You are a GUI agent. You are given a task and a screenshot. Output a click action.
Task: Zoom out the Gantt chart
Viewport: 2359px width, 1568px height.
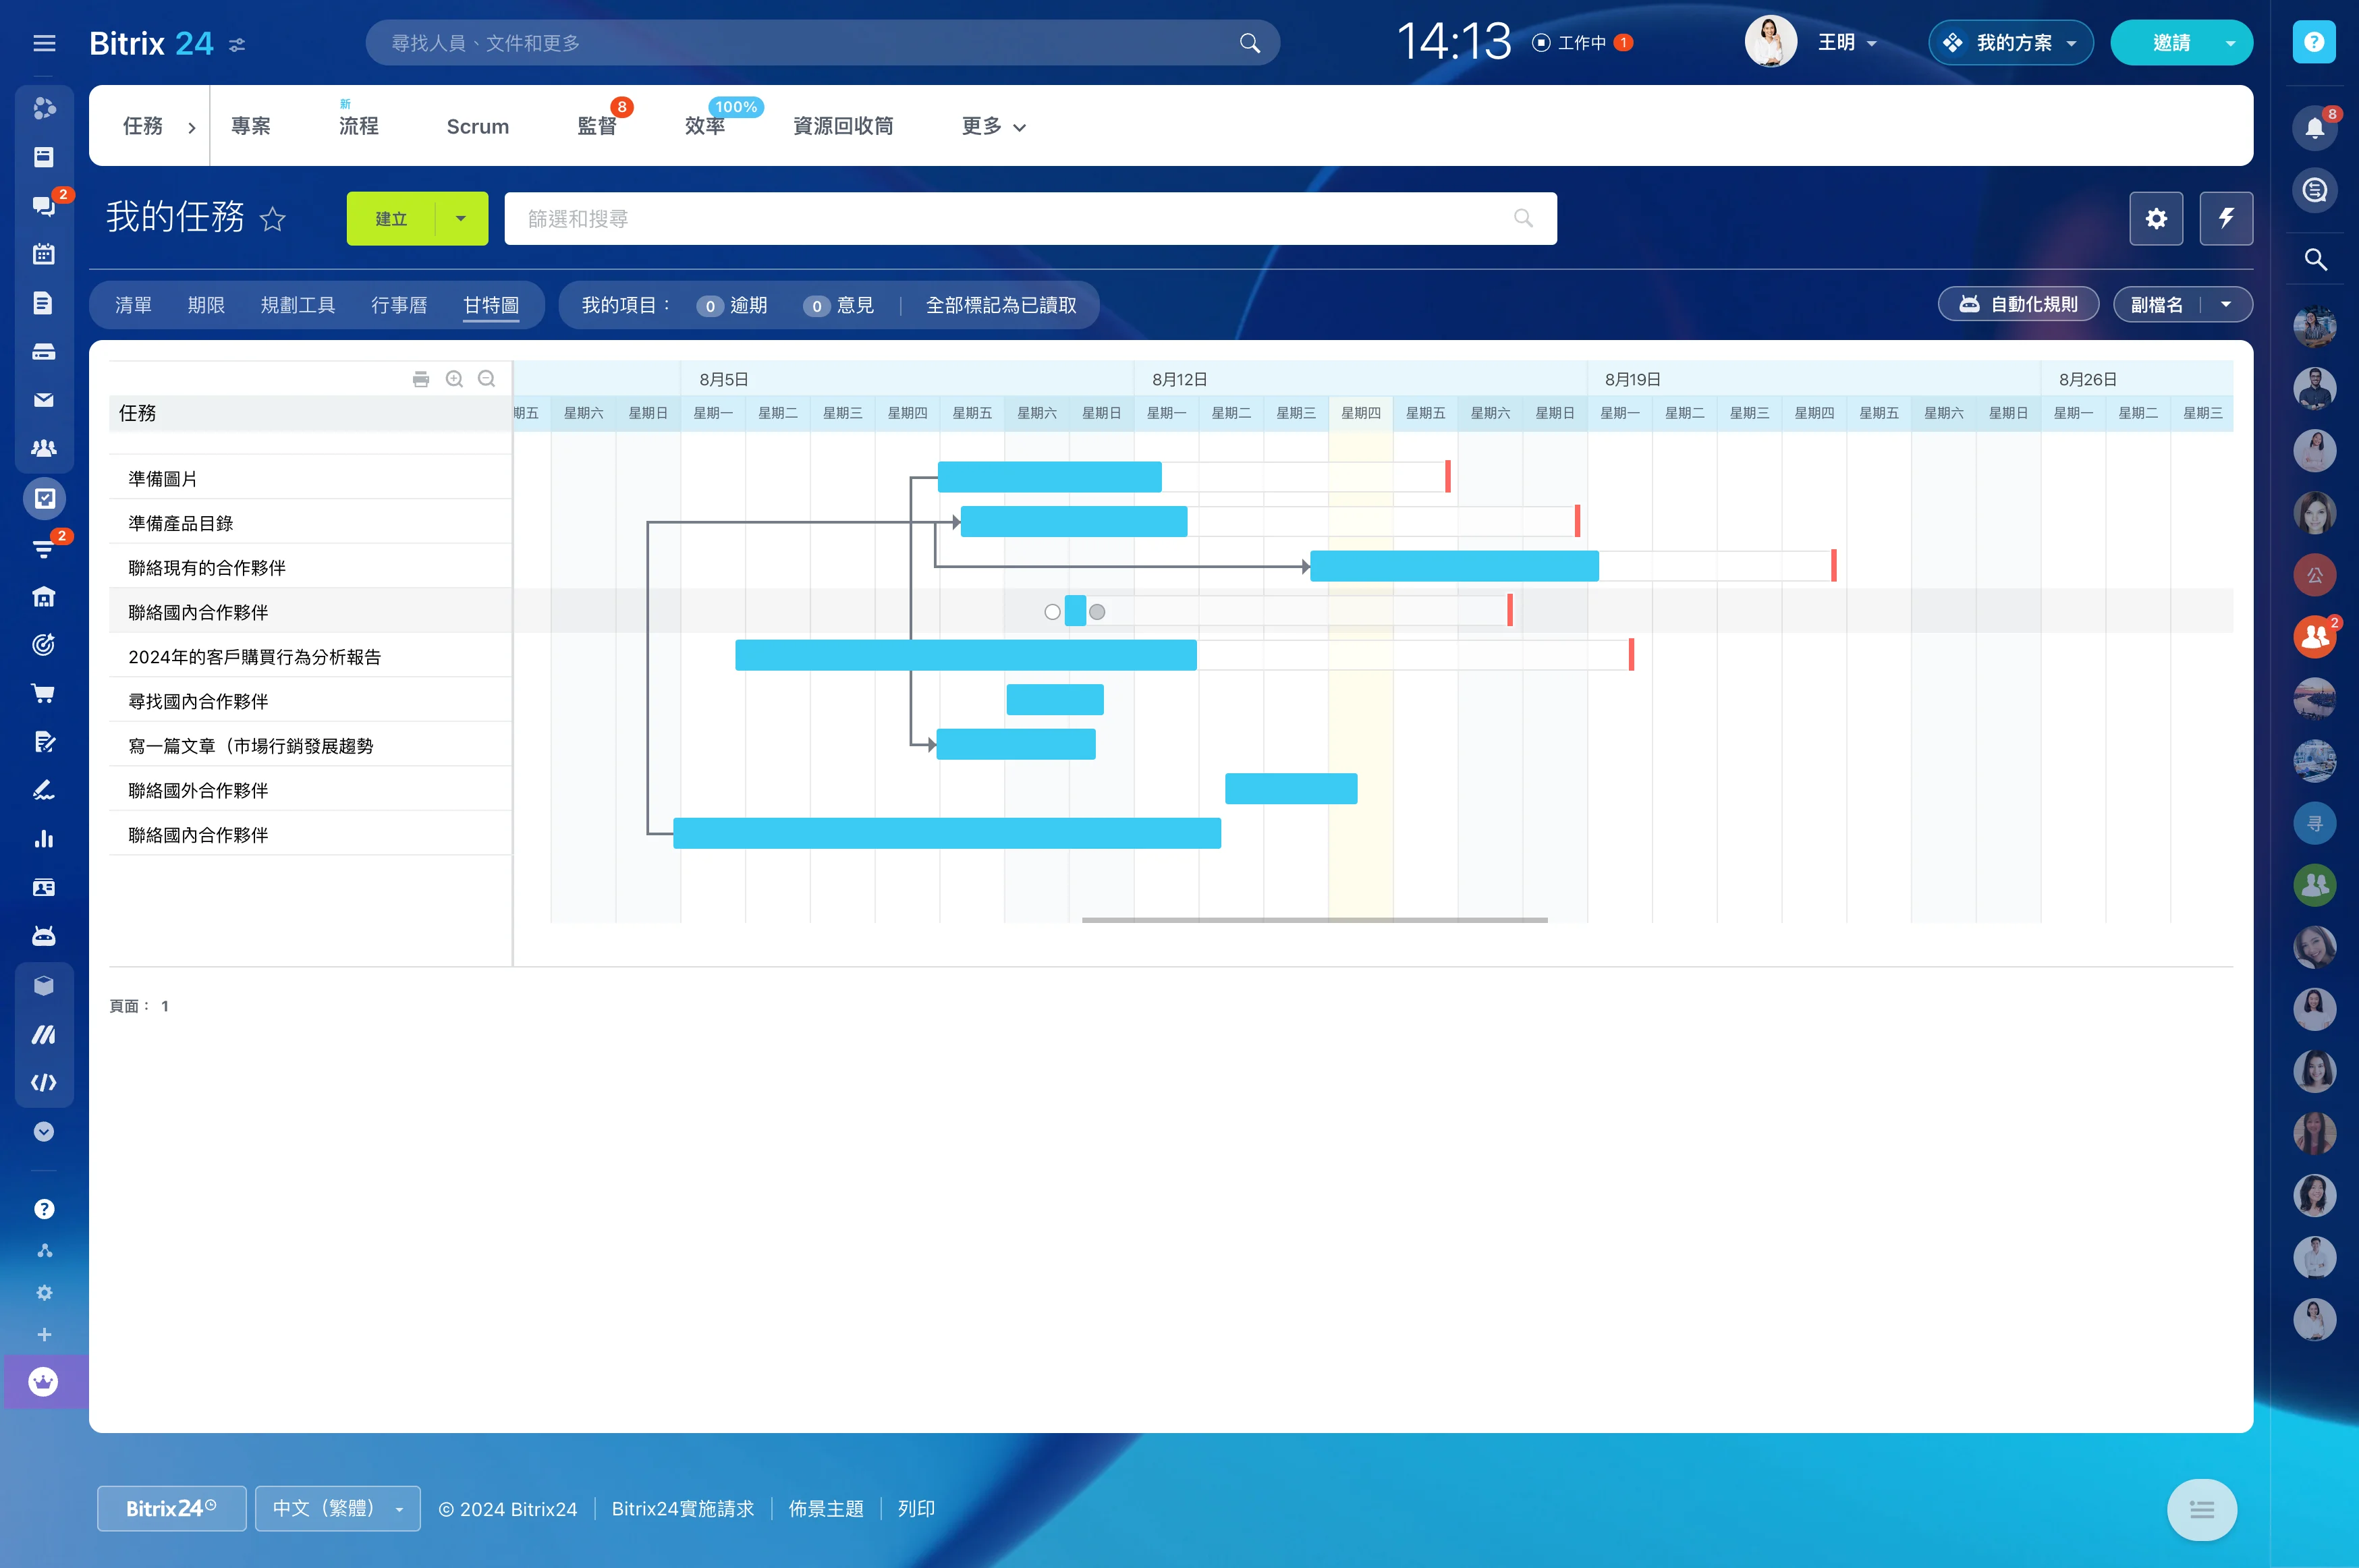[487, 379]
